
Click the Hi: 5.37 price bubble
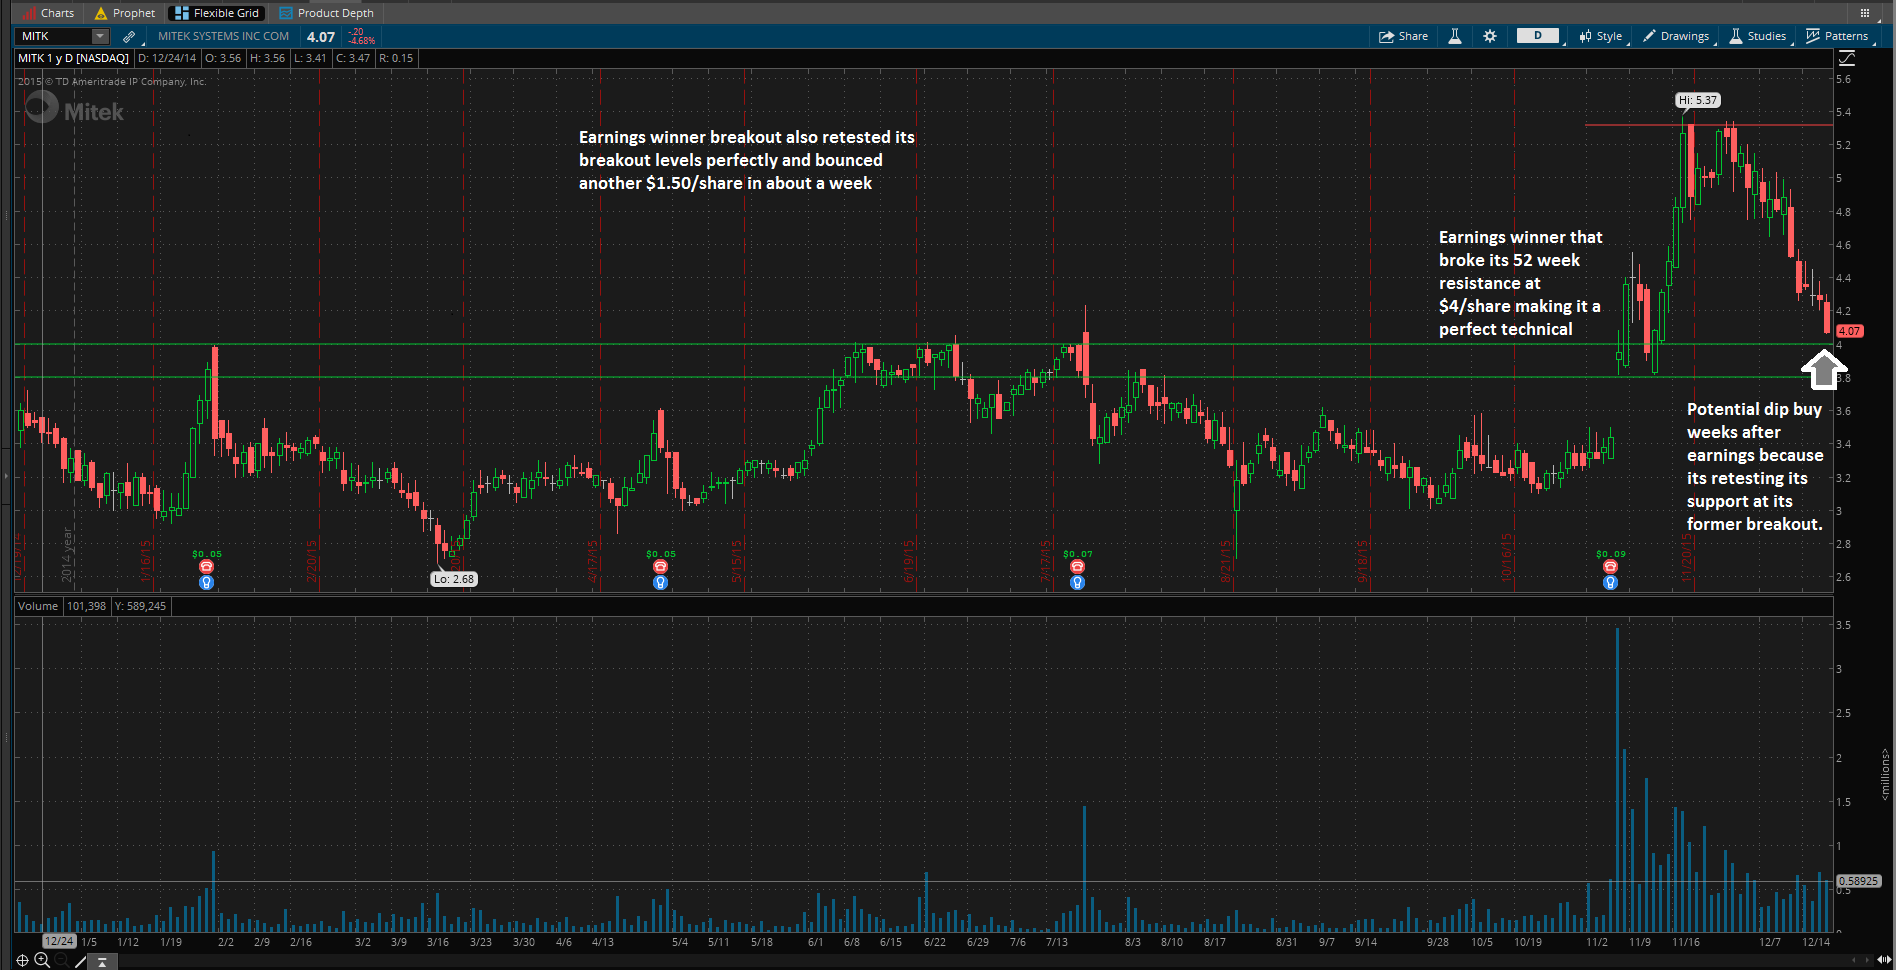click(1698, 100)
